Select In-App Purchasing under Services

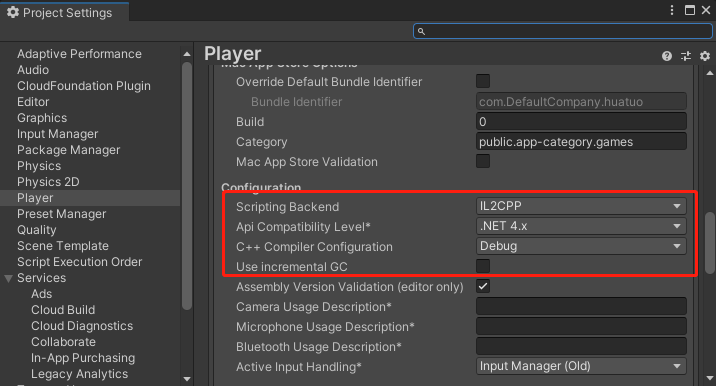pos(83,358)
